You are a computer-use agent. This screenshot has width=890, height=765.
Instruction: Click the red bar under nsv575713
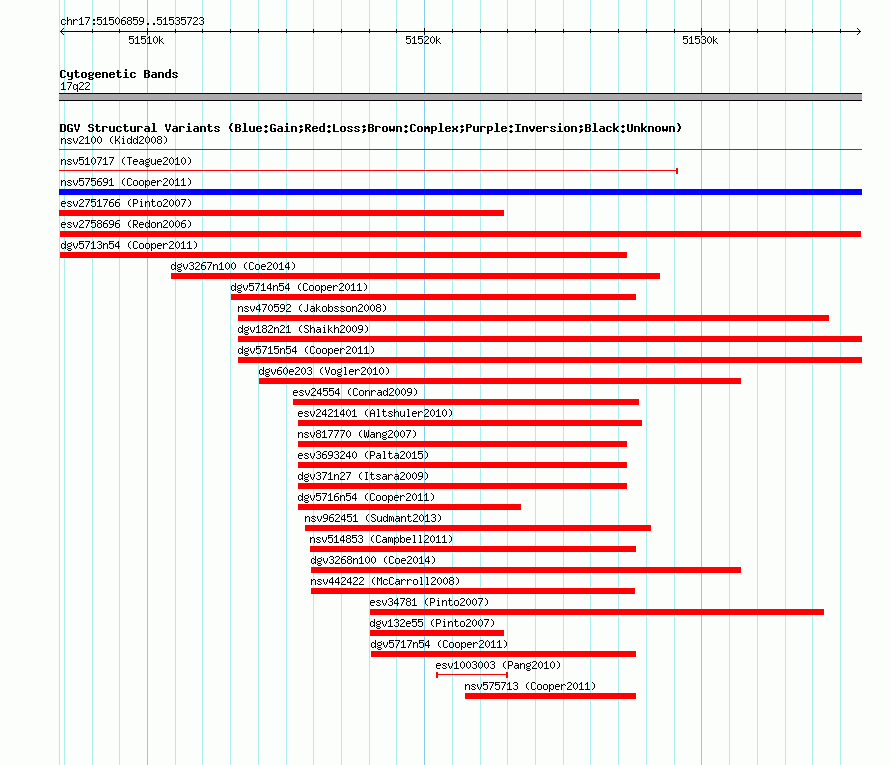551,696
